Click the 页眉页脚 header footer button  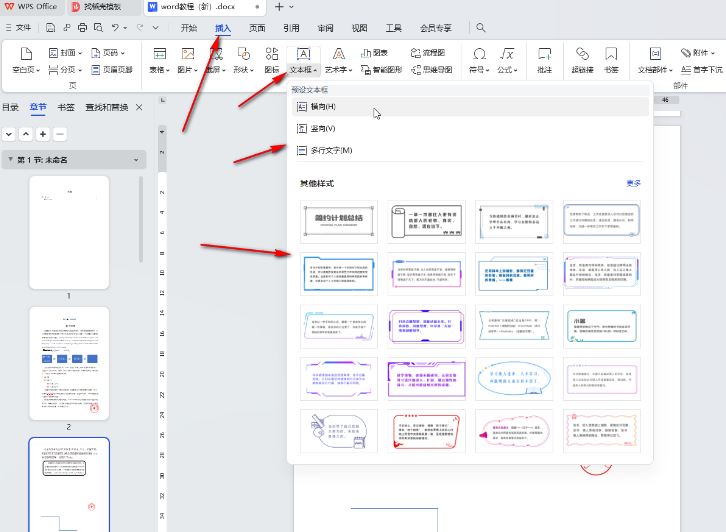[x=112, y=69]
